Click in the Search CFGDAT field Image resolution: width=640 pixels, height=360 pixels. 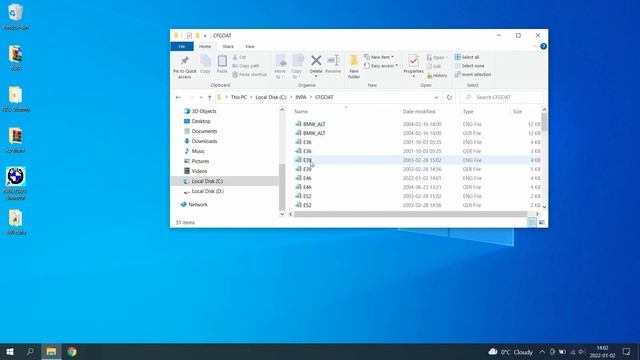click(502, 97)
